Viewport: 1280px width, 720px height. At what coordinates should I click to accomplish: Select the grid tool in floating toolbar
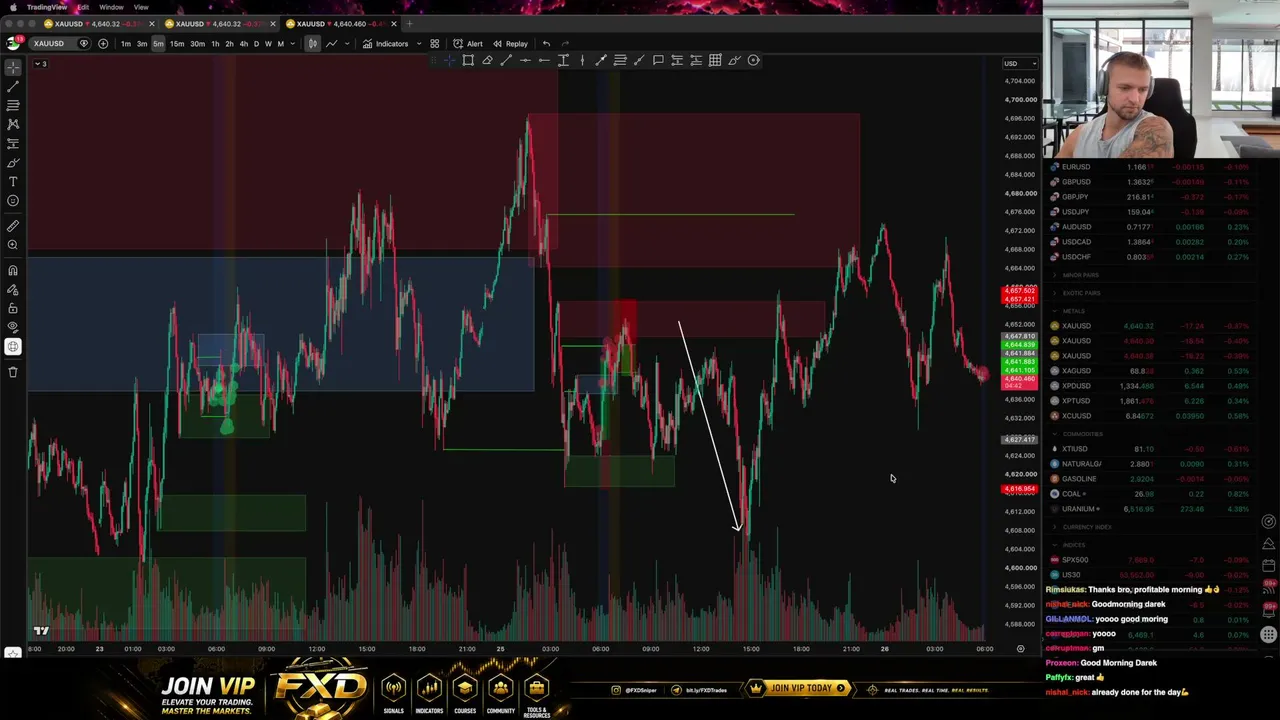coord(715,60)
